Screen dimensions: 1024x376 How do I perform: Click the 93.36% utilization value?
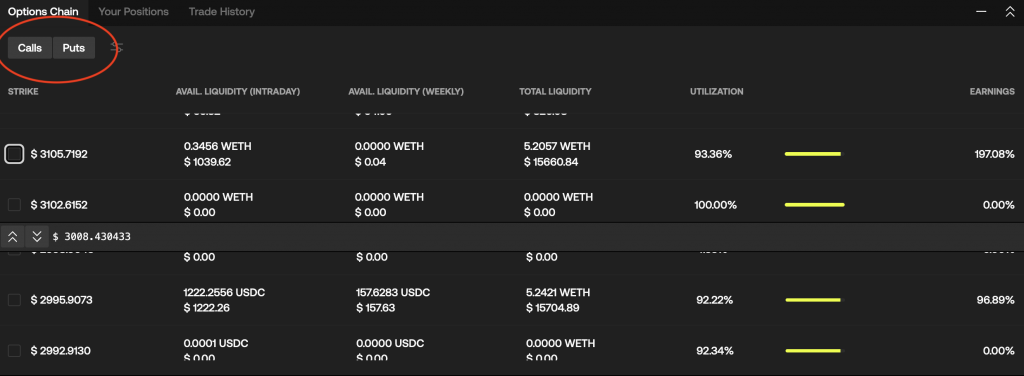pyautogui.click(x=713, y=155)
